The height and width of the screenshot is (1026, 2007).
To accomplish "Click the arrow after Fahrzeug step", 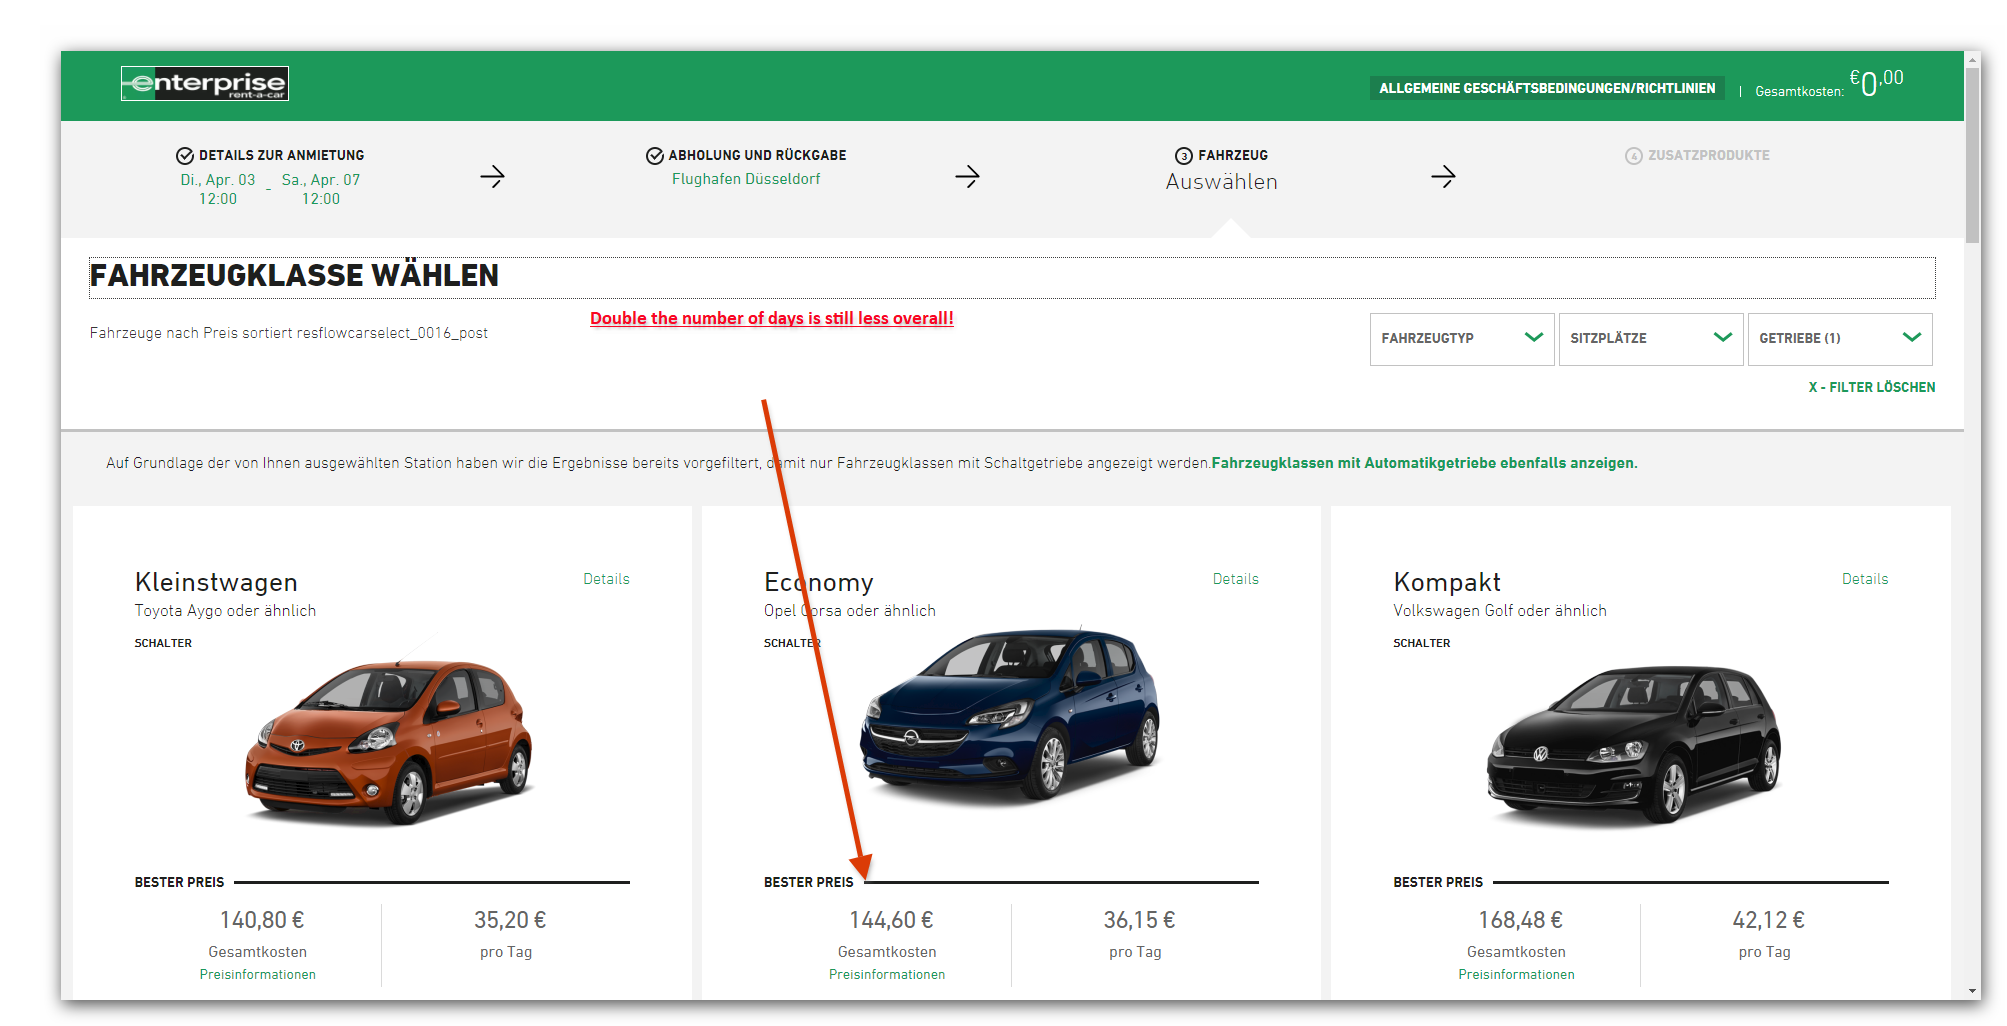I will 1443,177.
